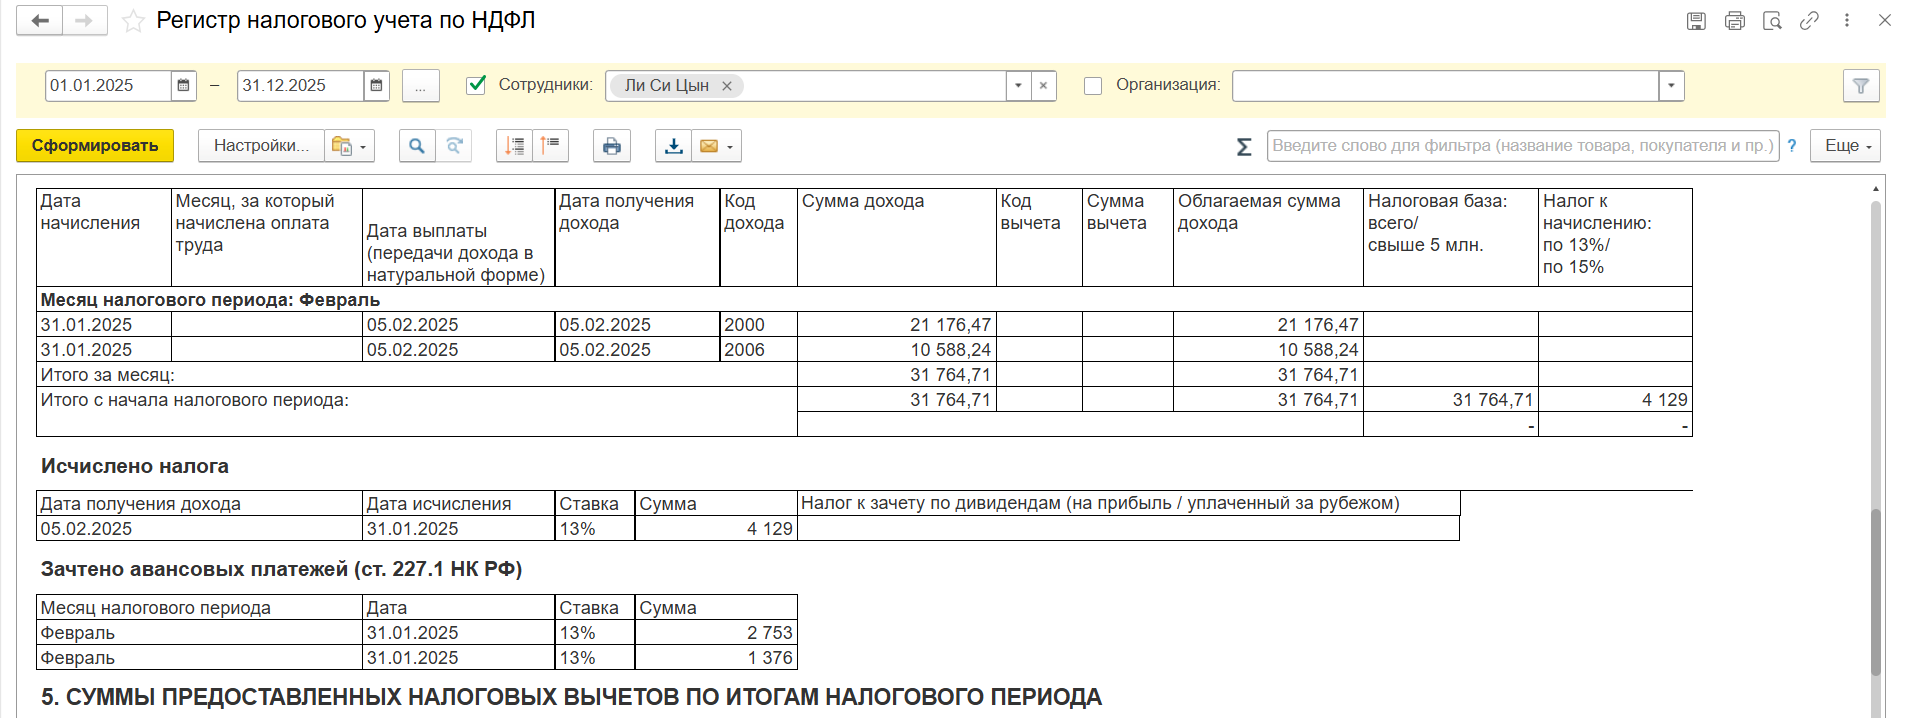This screenshot has height=718, width=1911.
Task: Save report using the diskette icon
Action: click(1696, 20)
